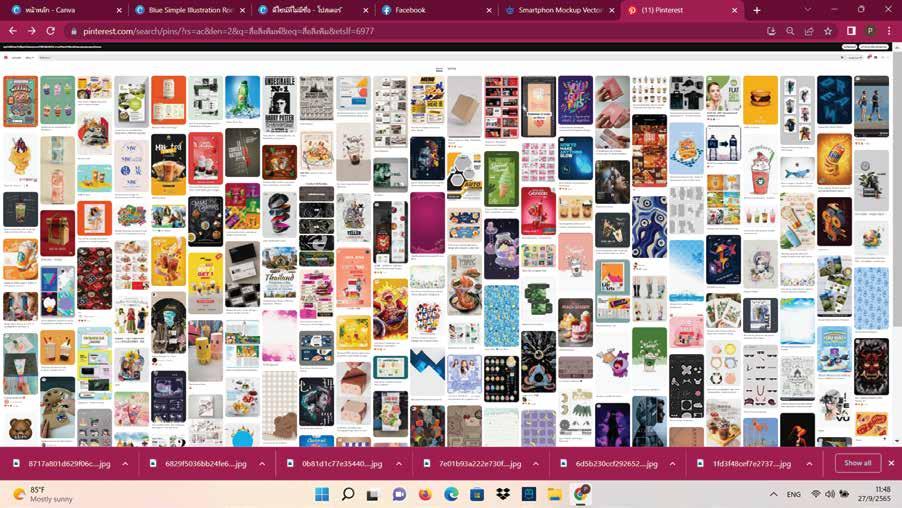The height and width of the screenshot is (508, 902).
Task: Switch to the Facebook tab
Action: [x=437, y=10]
